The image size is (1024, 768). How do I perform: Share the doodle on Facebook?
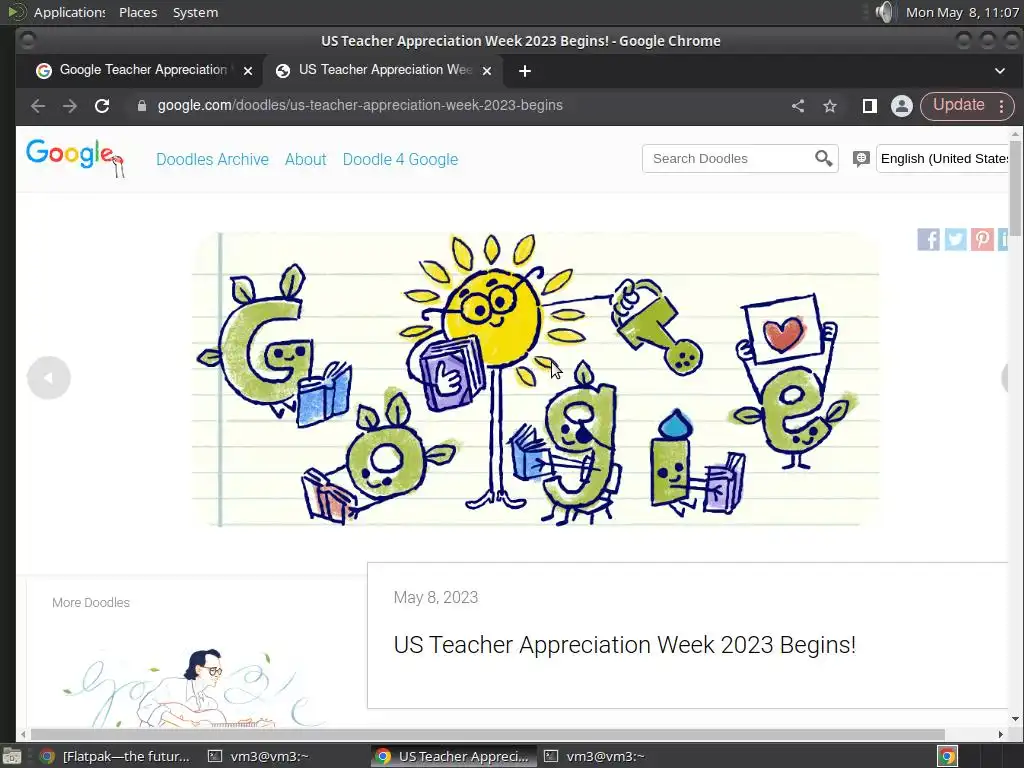click(929, 240)
